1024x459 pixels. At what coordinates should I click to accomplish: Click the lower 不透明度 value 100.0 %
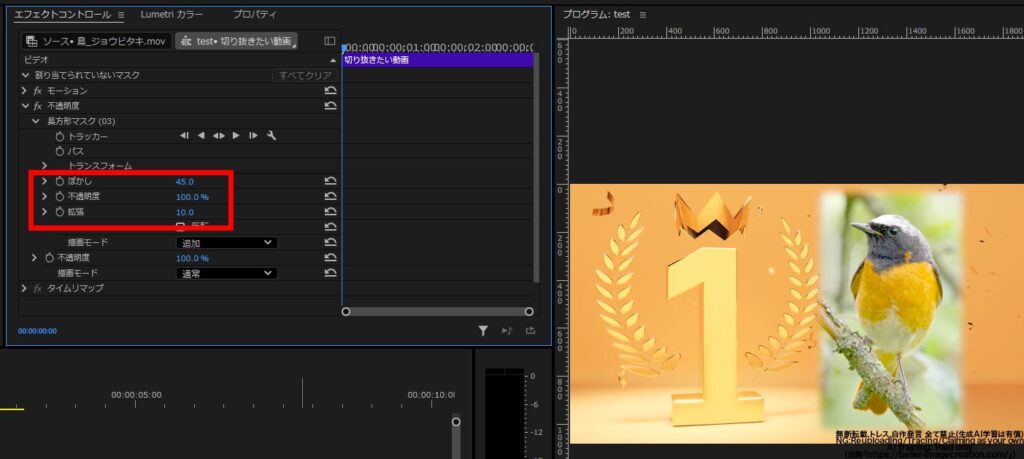[x=193, y=258]
